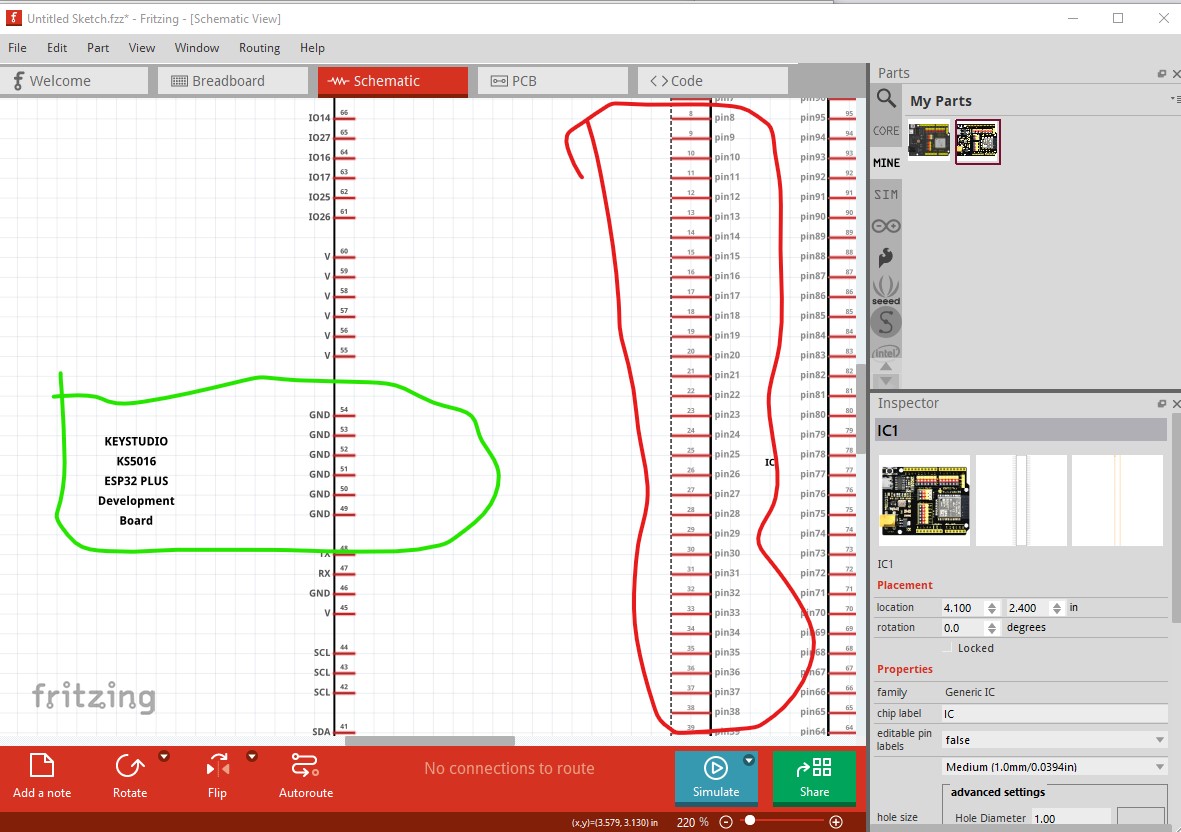Open the Arduino parts bin icon
The image size is (1181, 832).
point(886,226)
